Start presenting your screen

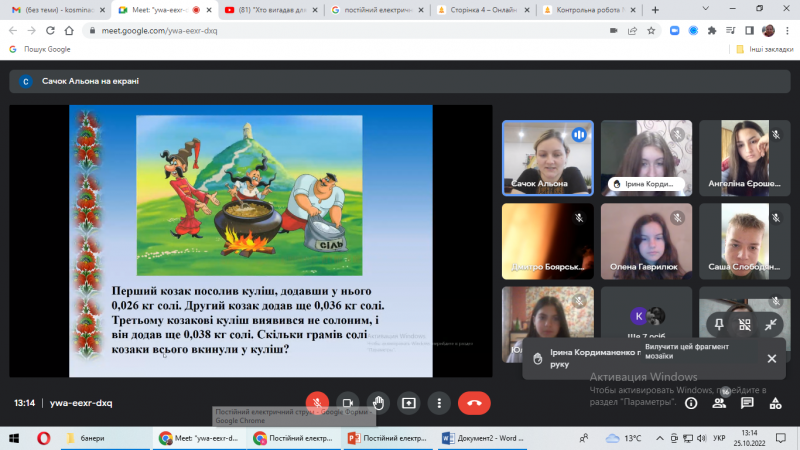point(409,403)
